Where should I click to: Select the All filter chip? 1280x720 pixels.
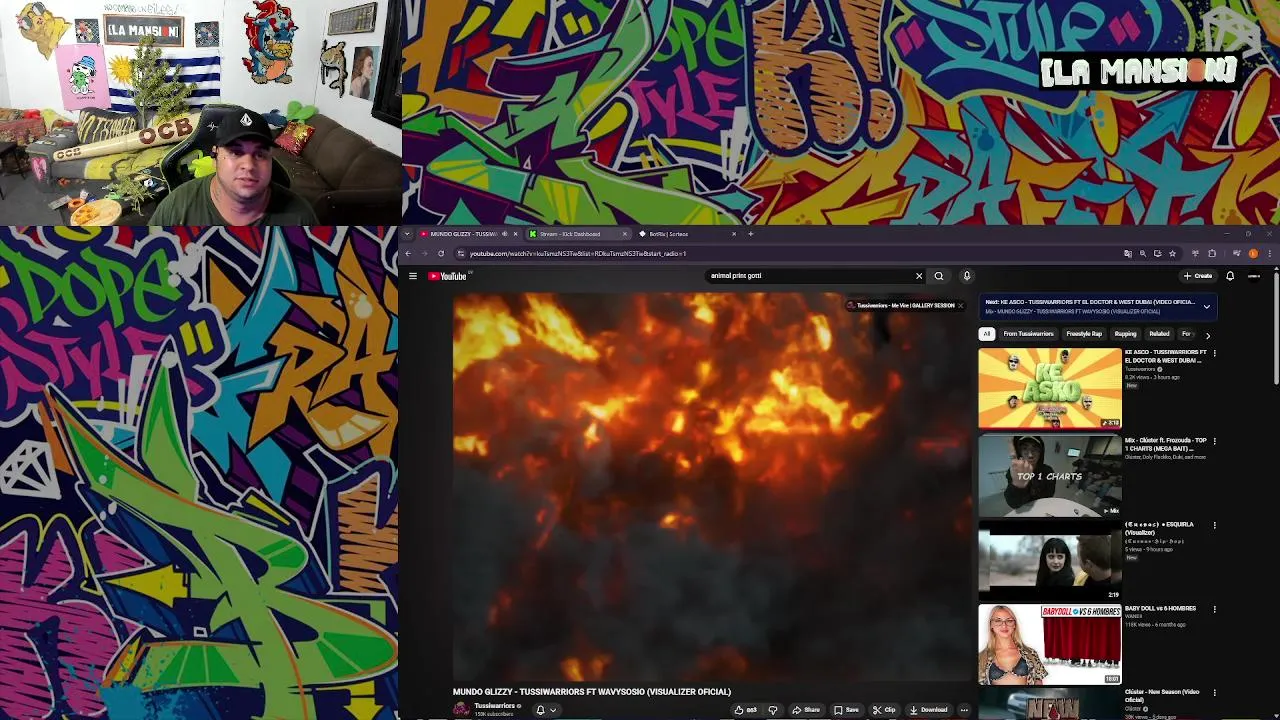pos(987,334)
